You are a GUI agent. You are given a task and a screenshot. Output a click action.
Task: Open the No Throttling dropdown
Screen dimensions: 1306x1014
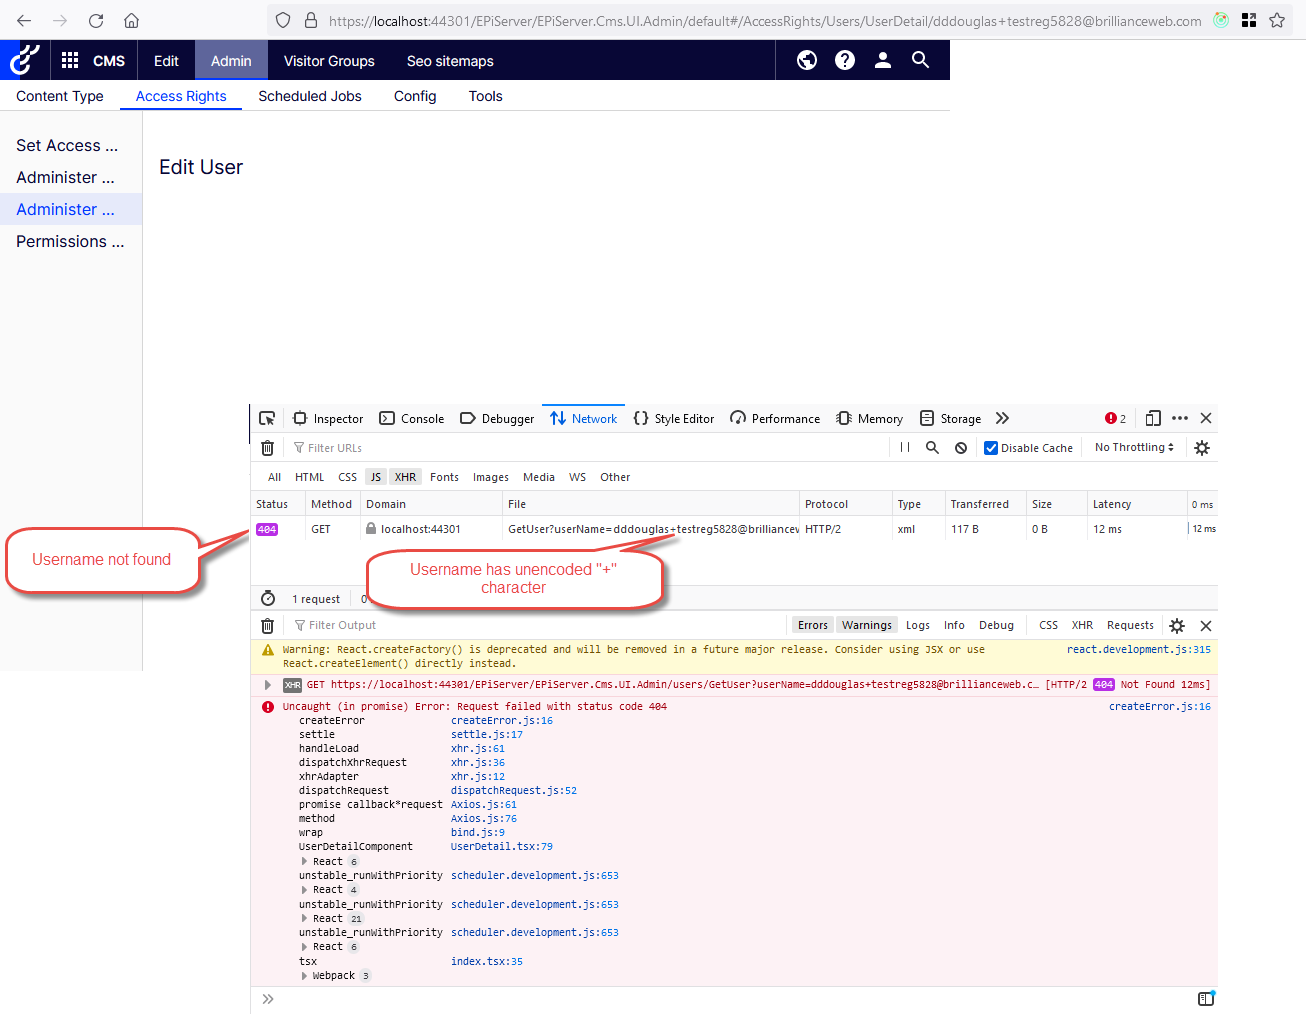click(x=1134, y=448)
